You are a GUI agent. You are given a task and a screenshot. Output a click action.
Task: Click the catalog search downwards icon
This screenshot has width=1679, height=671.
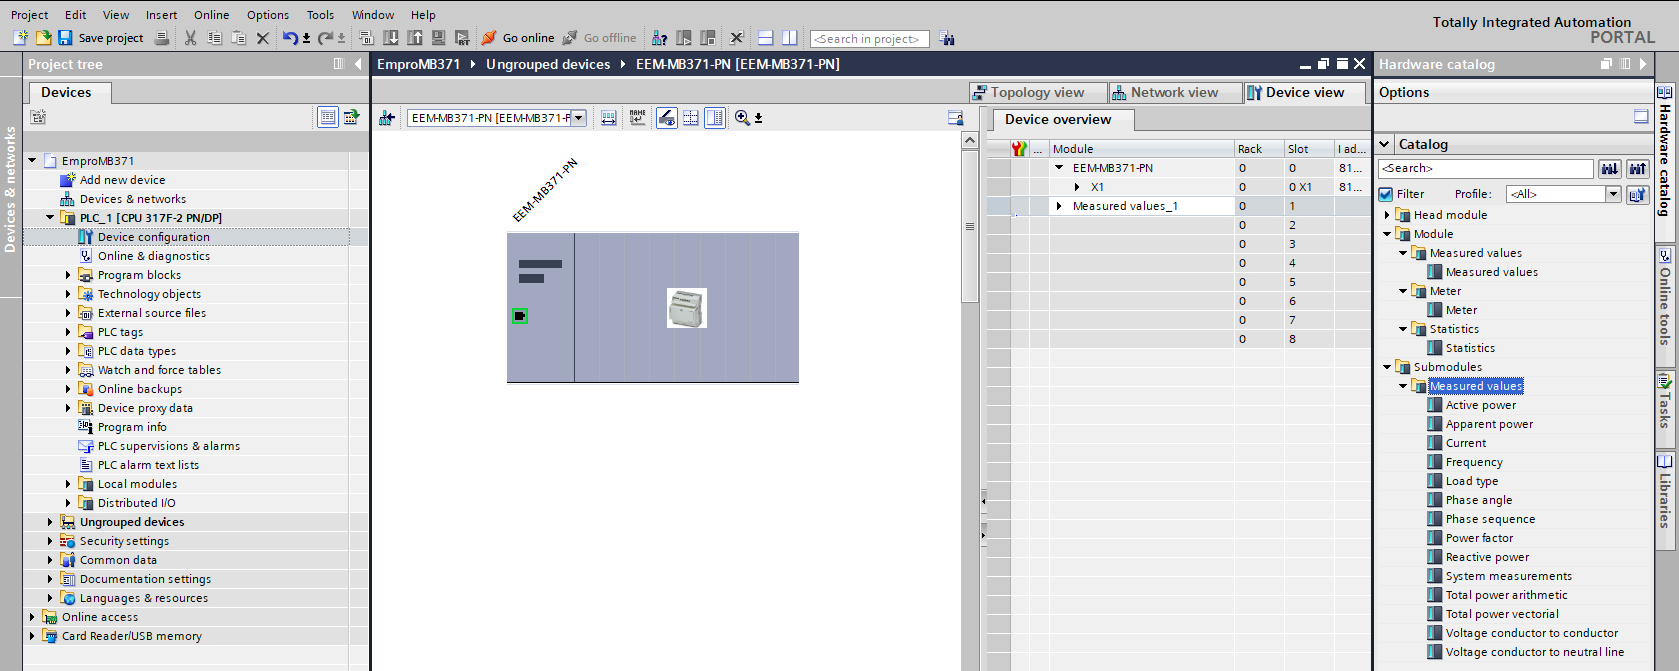tap(1610, 168)
